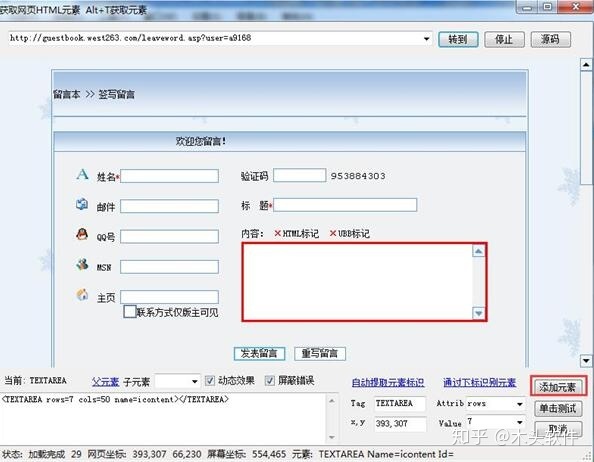The width and height of the screenshot is (594, 462).
Task: Tick the 联系方式仅版主可见 checkbox
Action: 130,312
